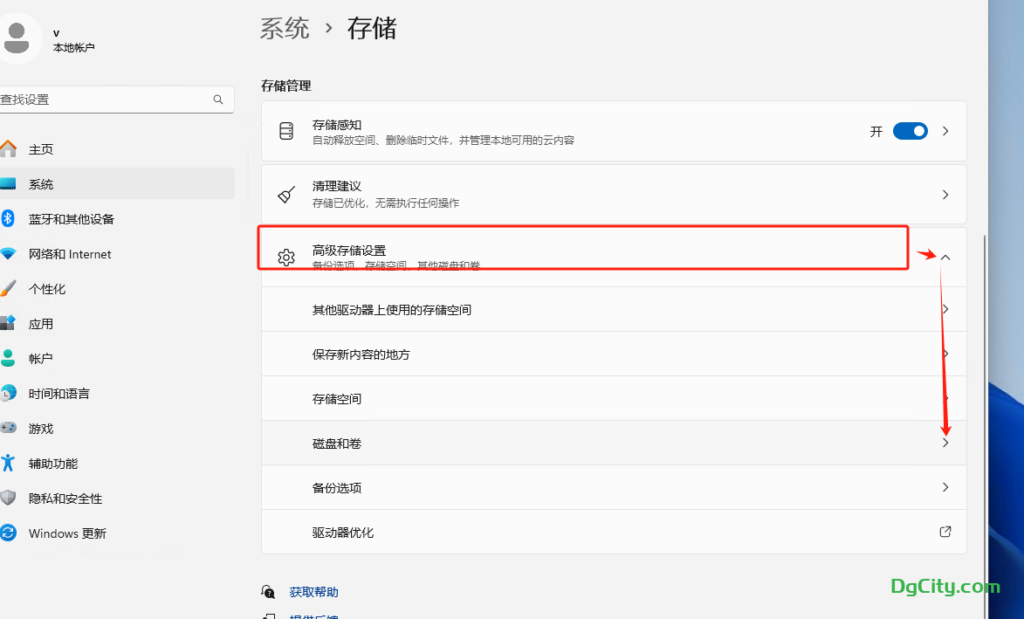Click the Windows Update (Windows 更新) icon
The width and height of the screenshot is (1024, 619).
[9, 533]
